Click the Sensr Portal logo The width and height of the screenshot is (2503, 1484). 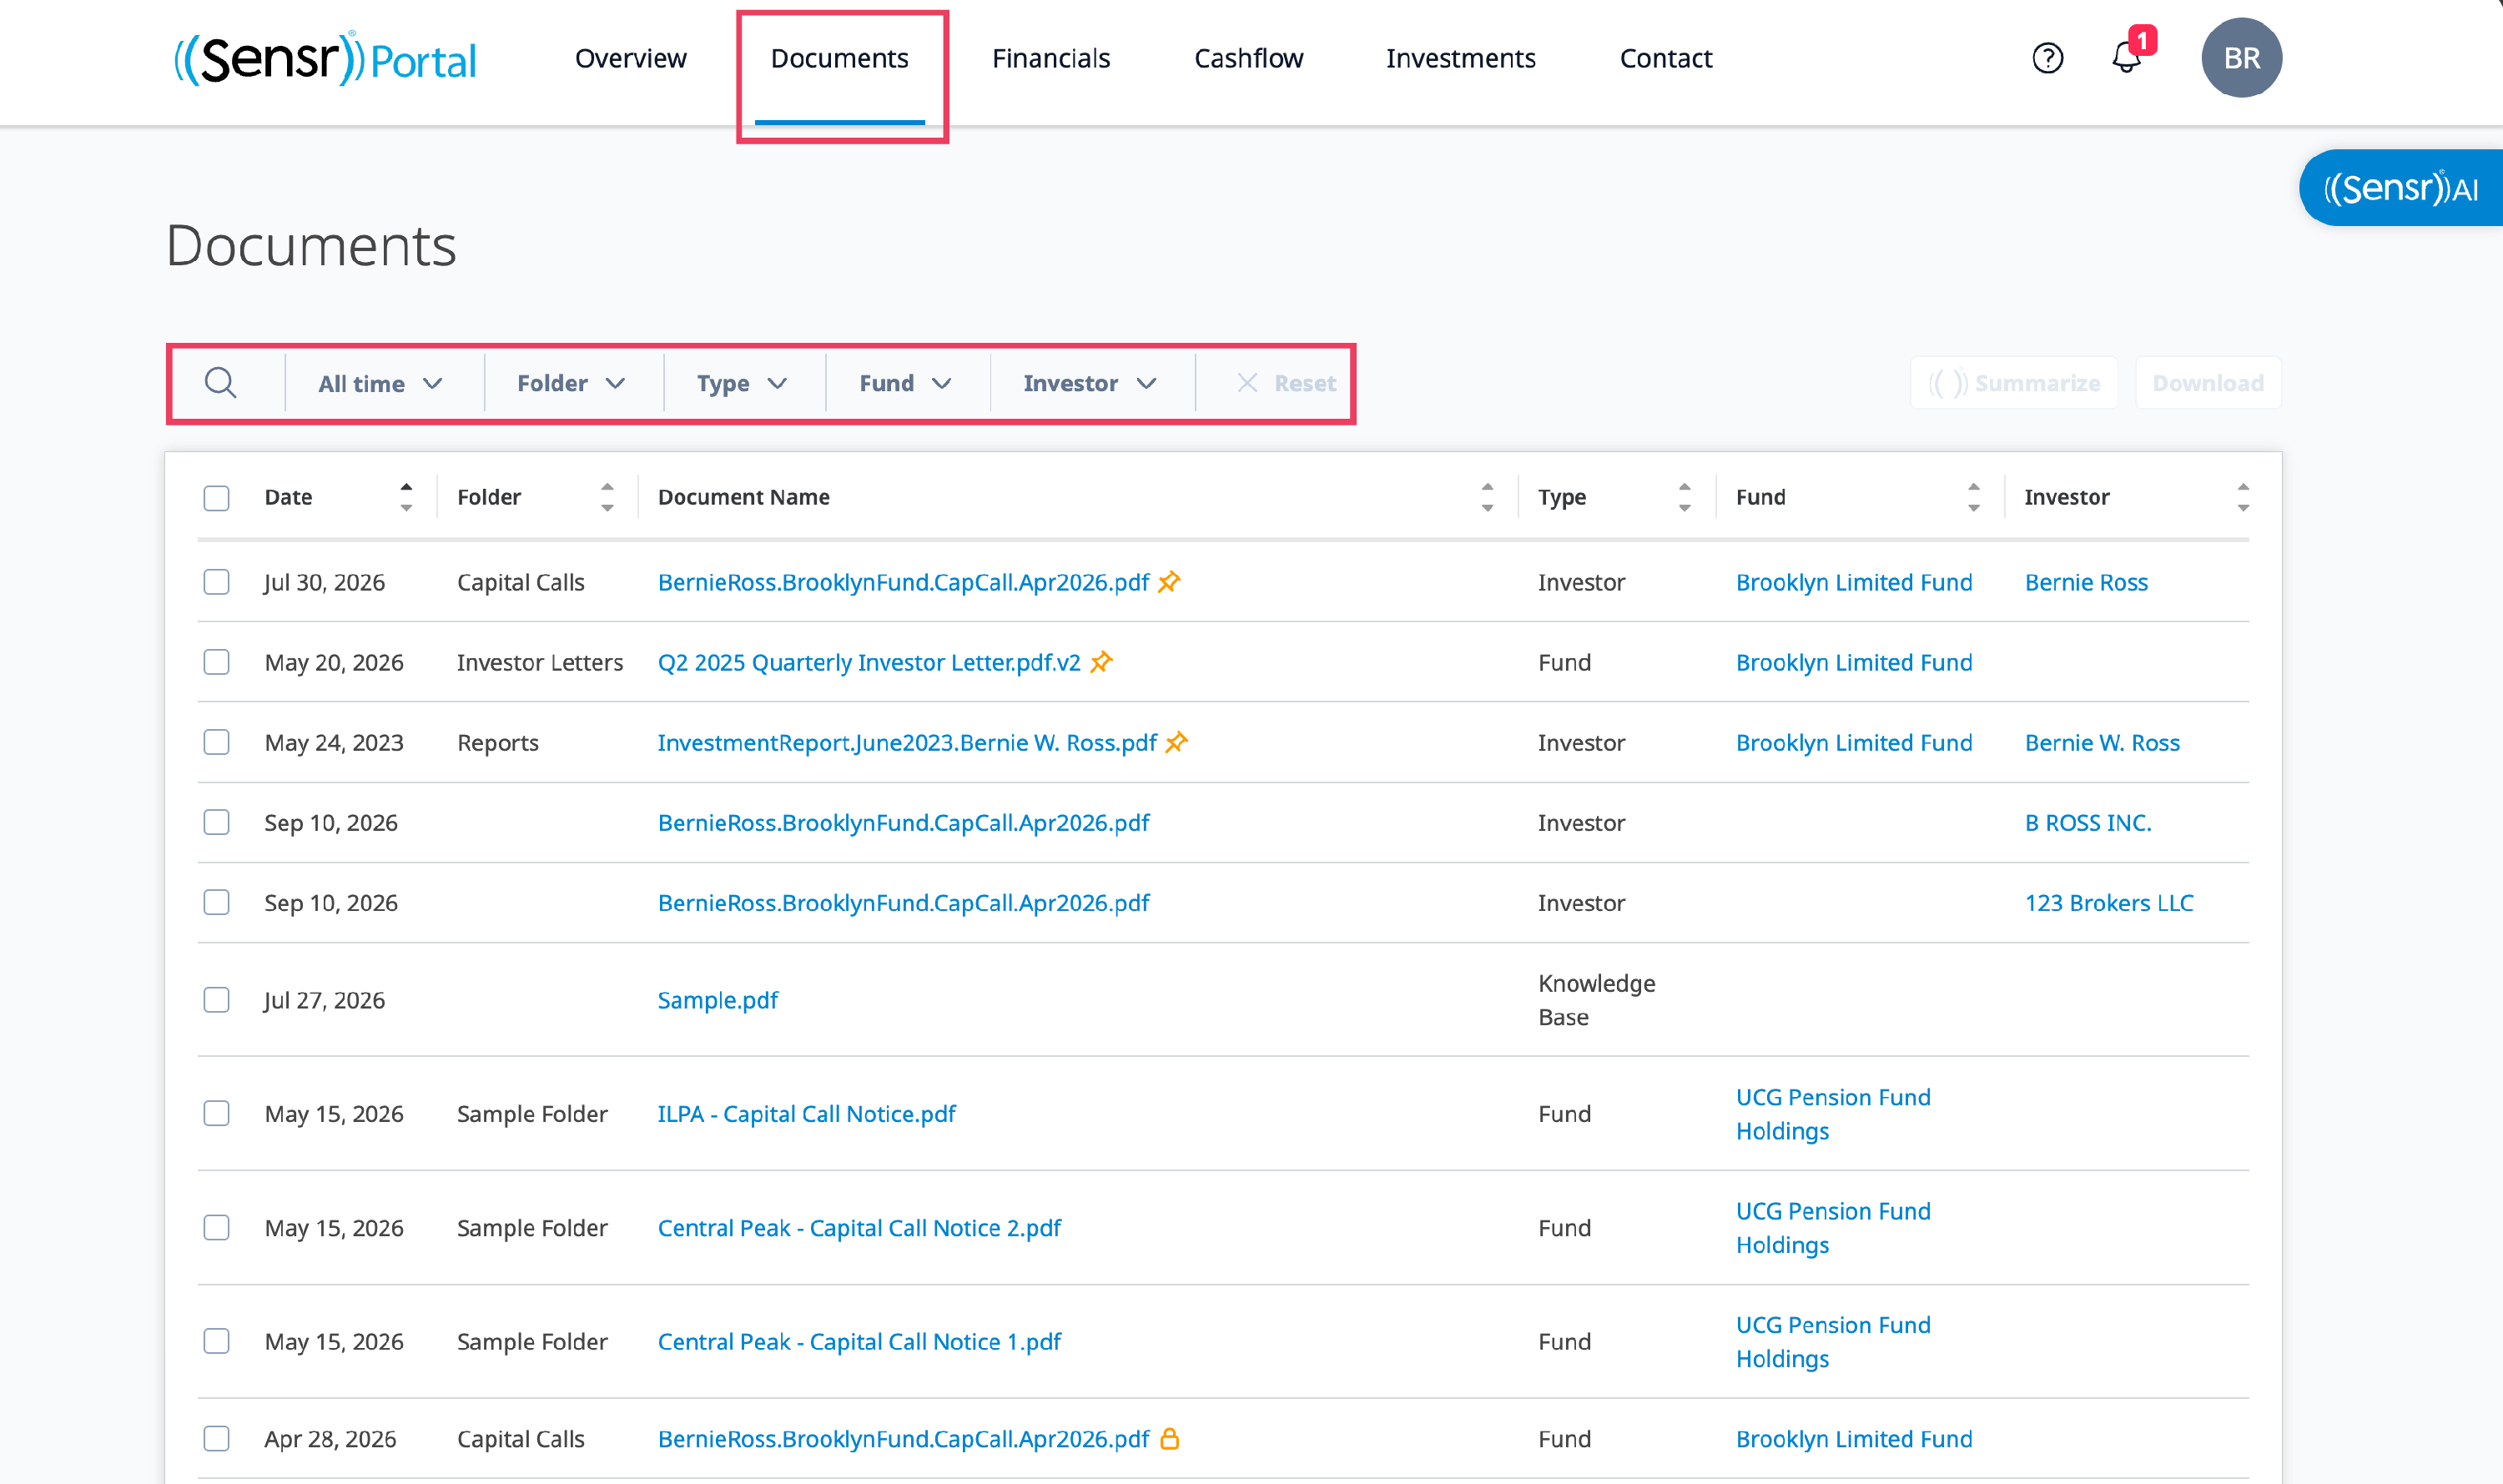click(x=325, y=58)
